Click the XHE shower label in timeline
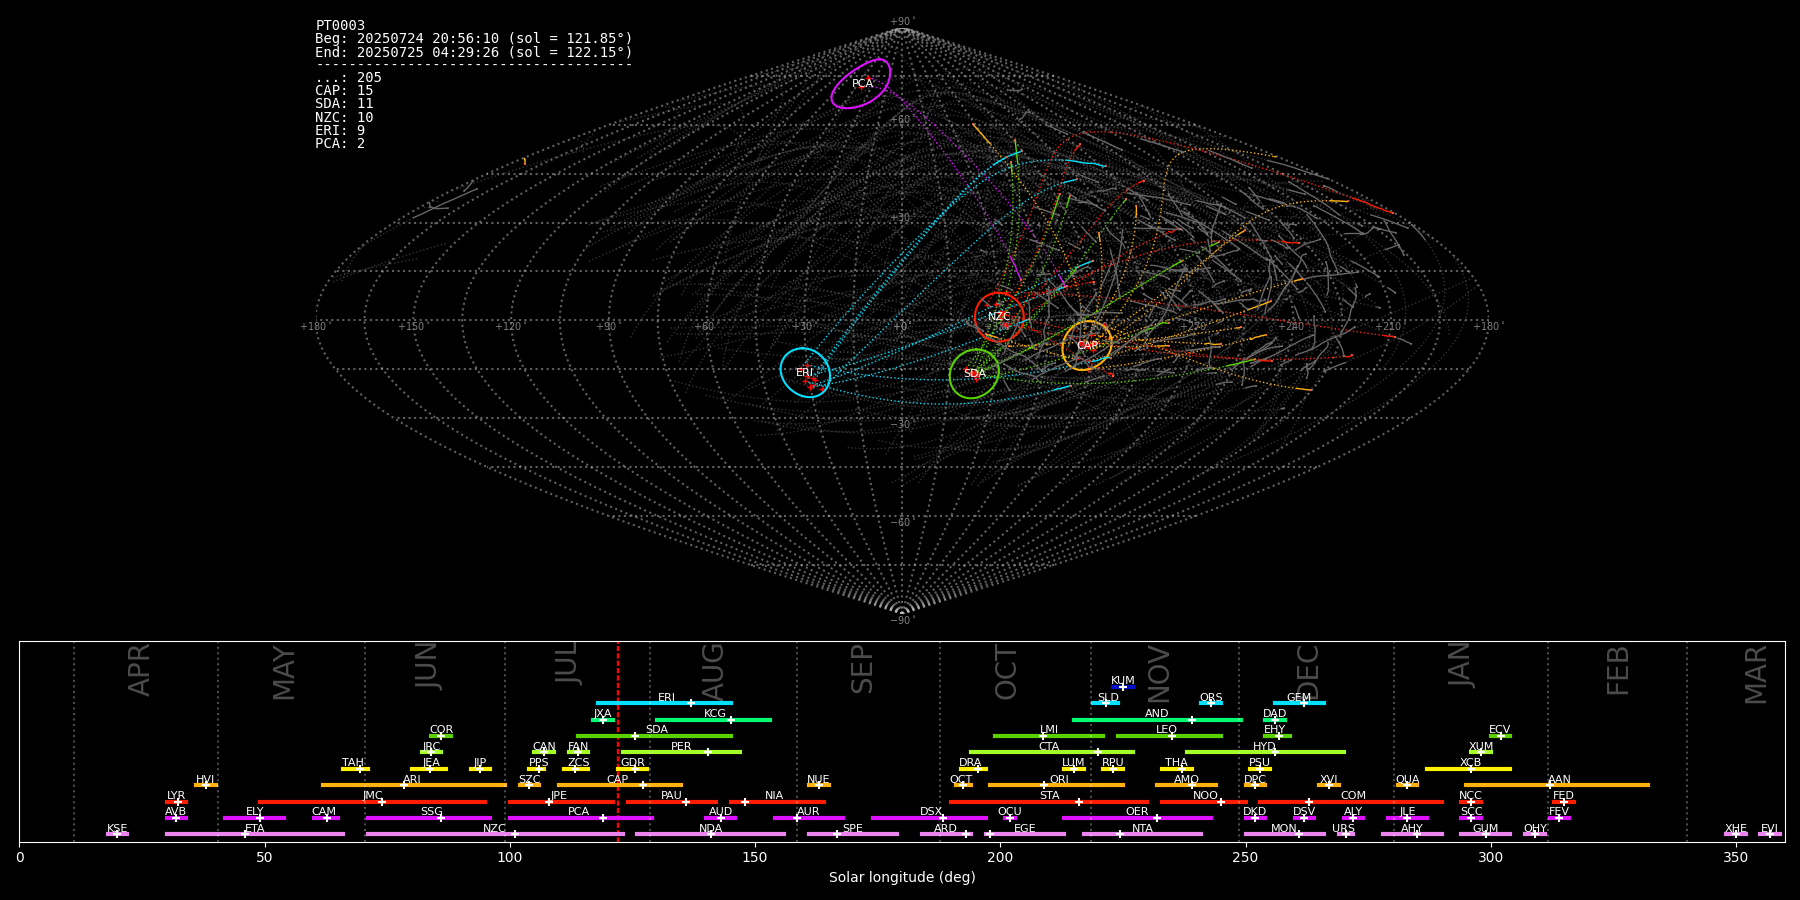Viewport: 1800px width, 900px height. point(1735,829)
